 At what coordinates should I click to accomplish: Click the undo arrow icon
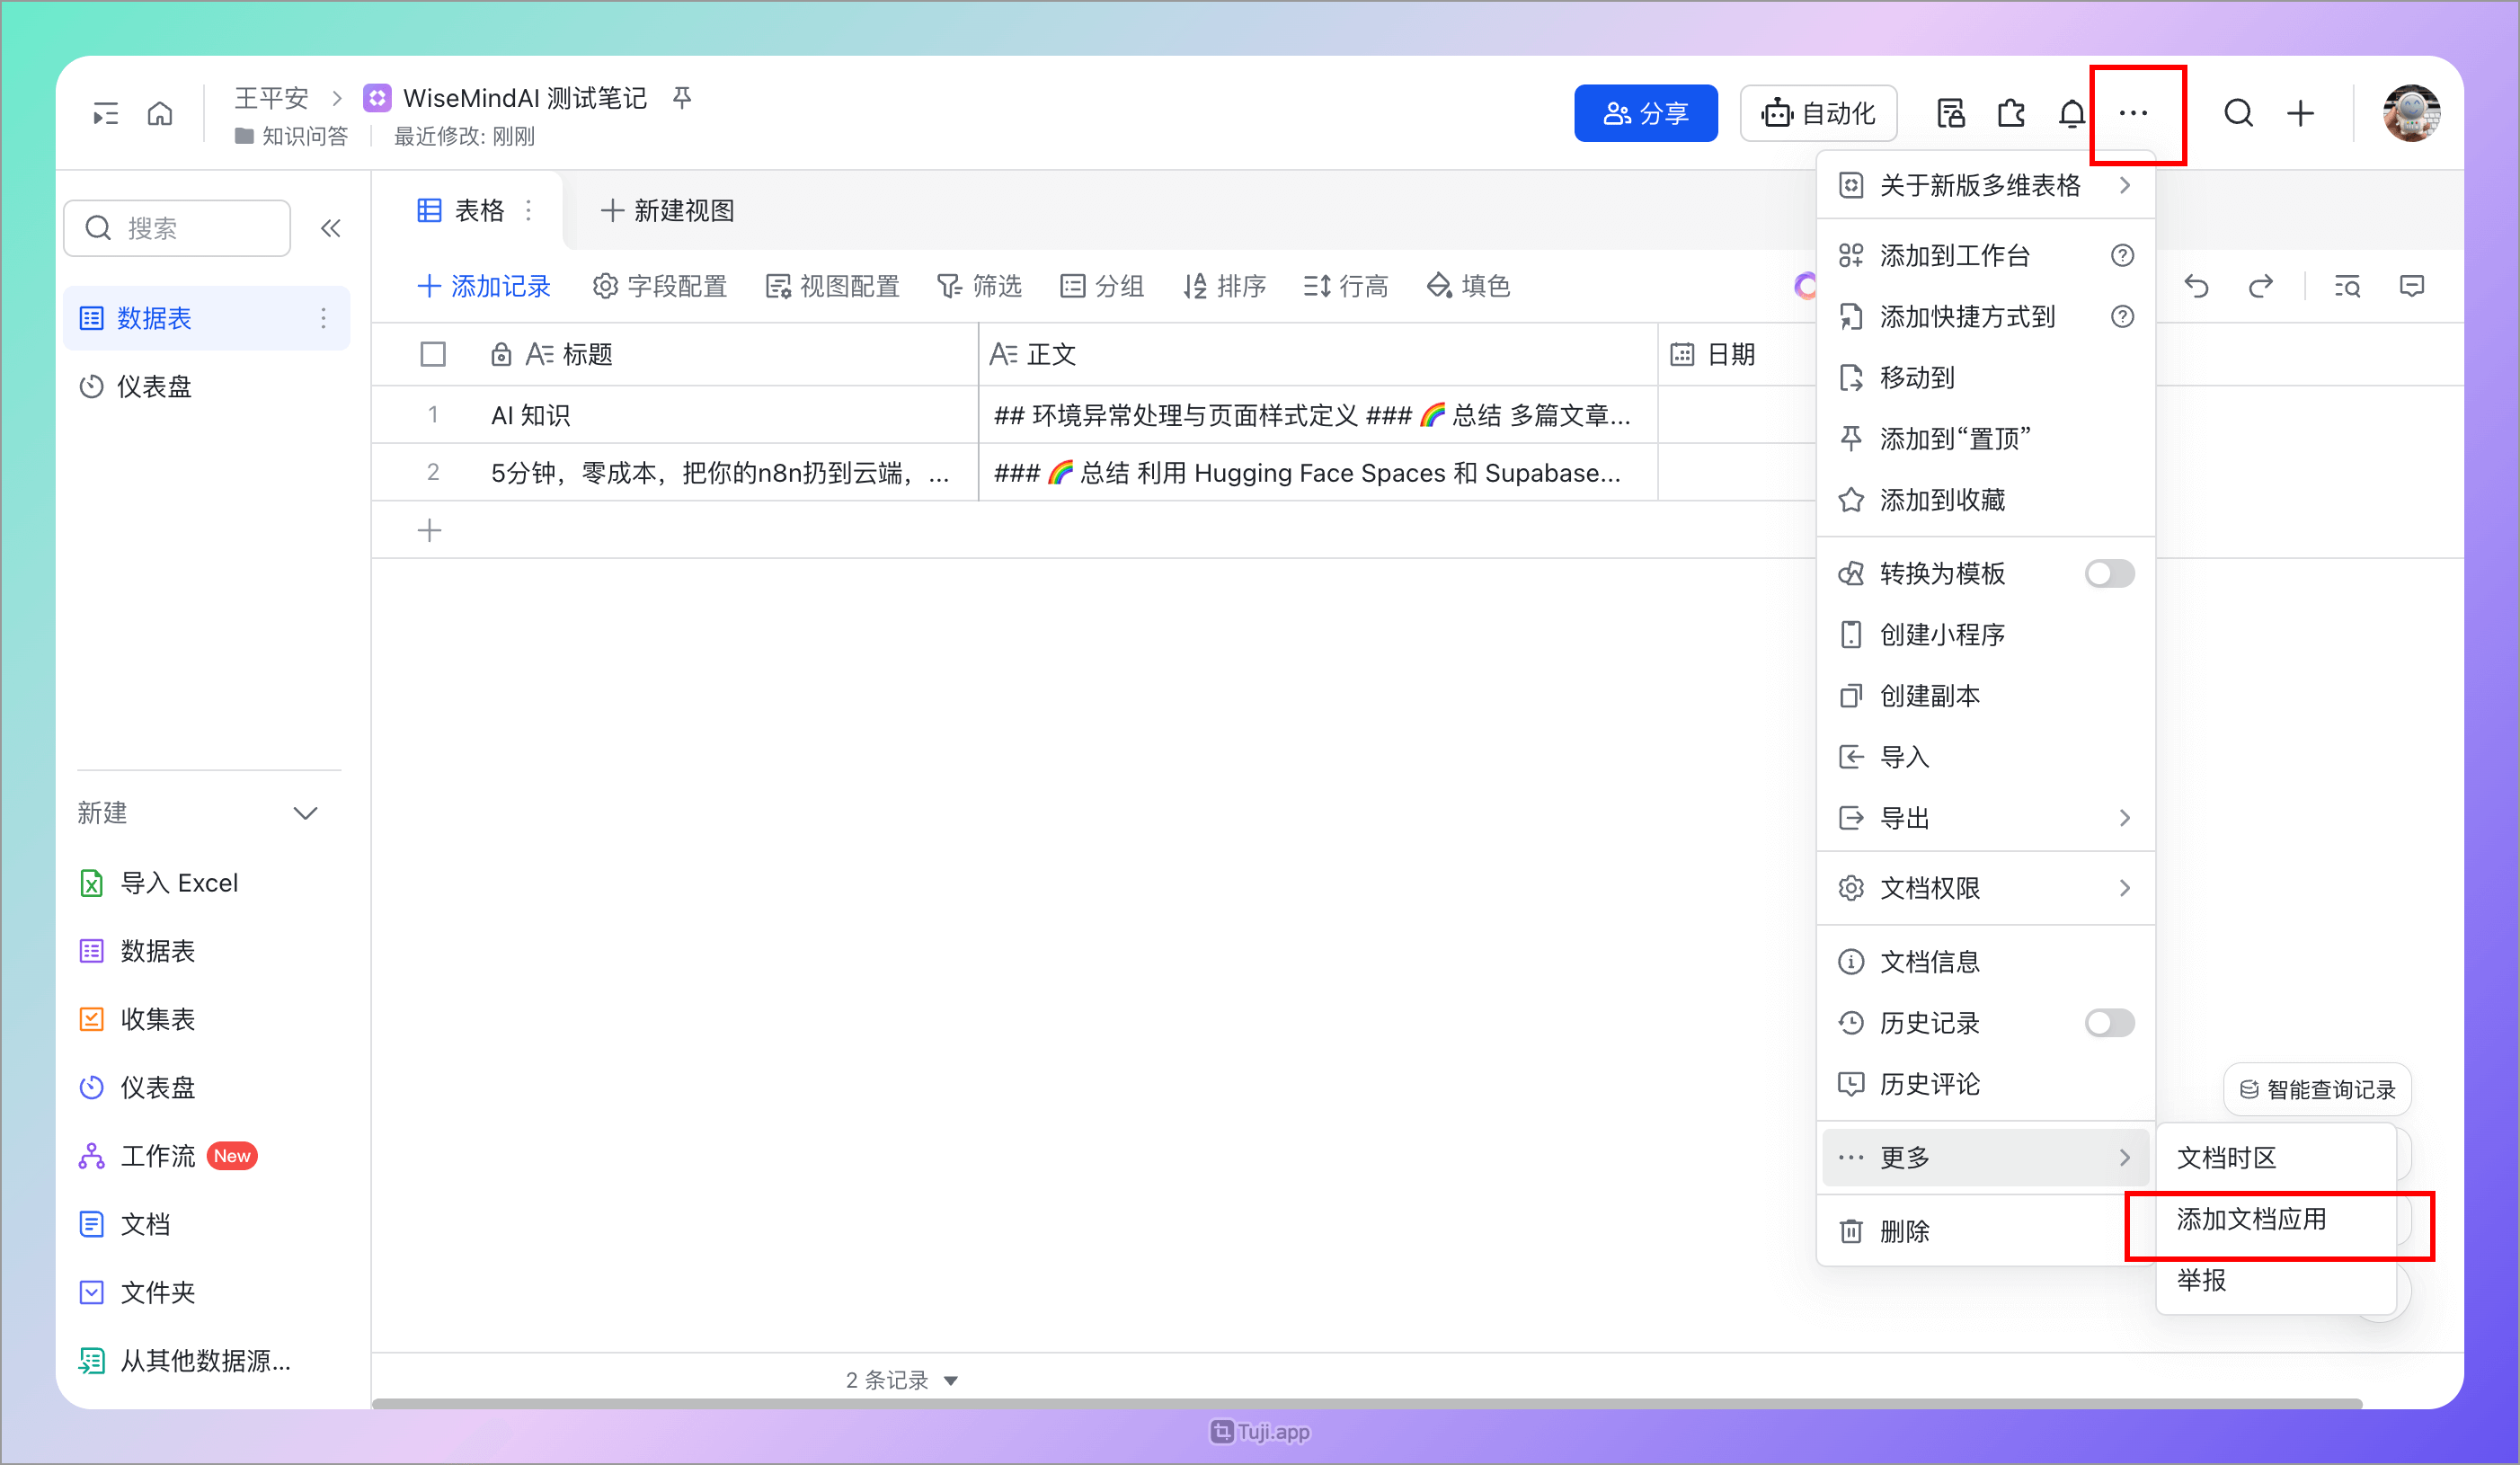pos(2197,286)
